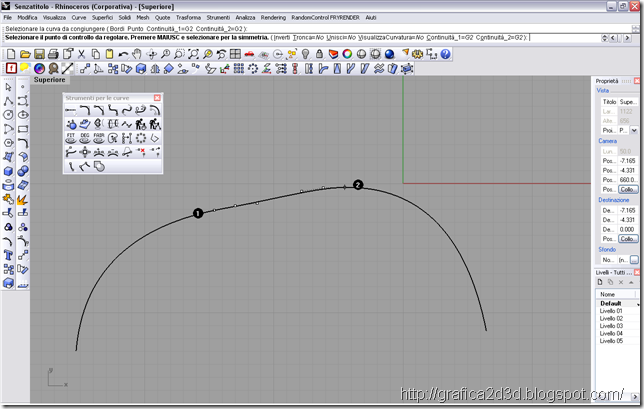The height and width of the screenshot is (409, 644).
Task: Select Livello 05 in layer list
Action: click(x=611, y=341)
